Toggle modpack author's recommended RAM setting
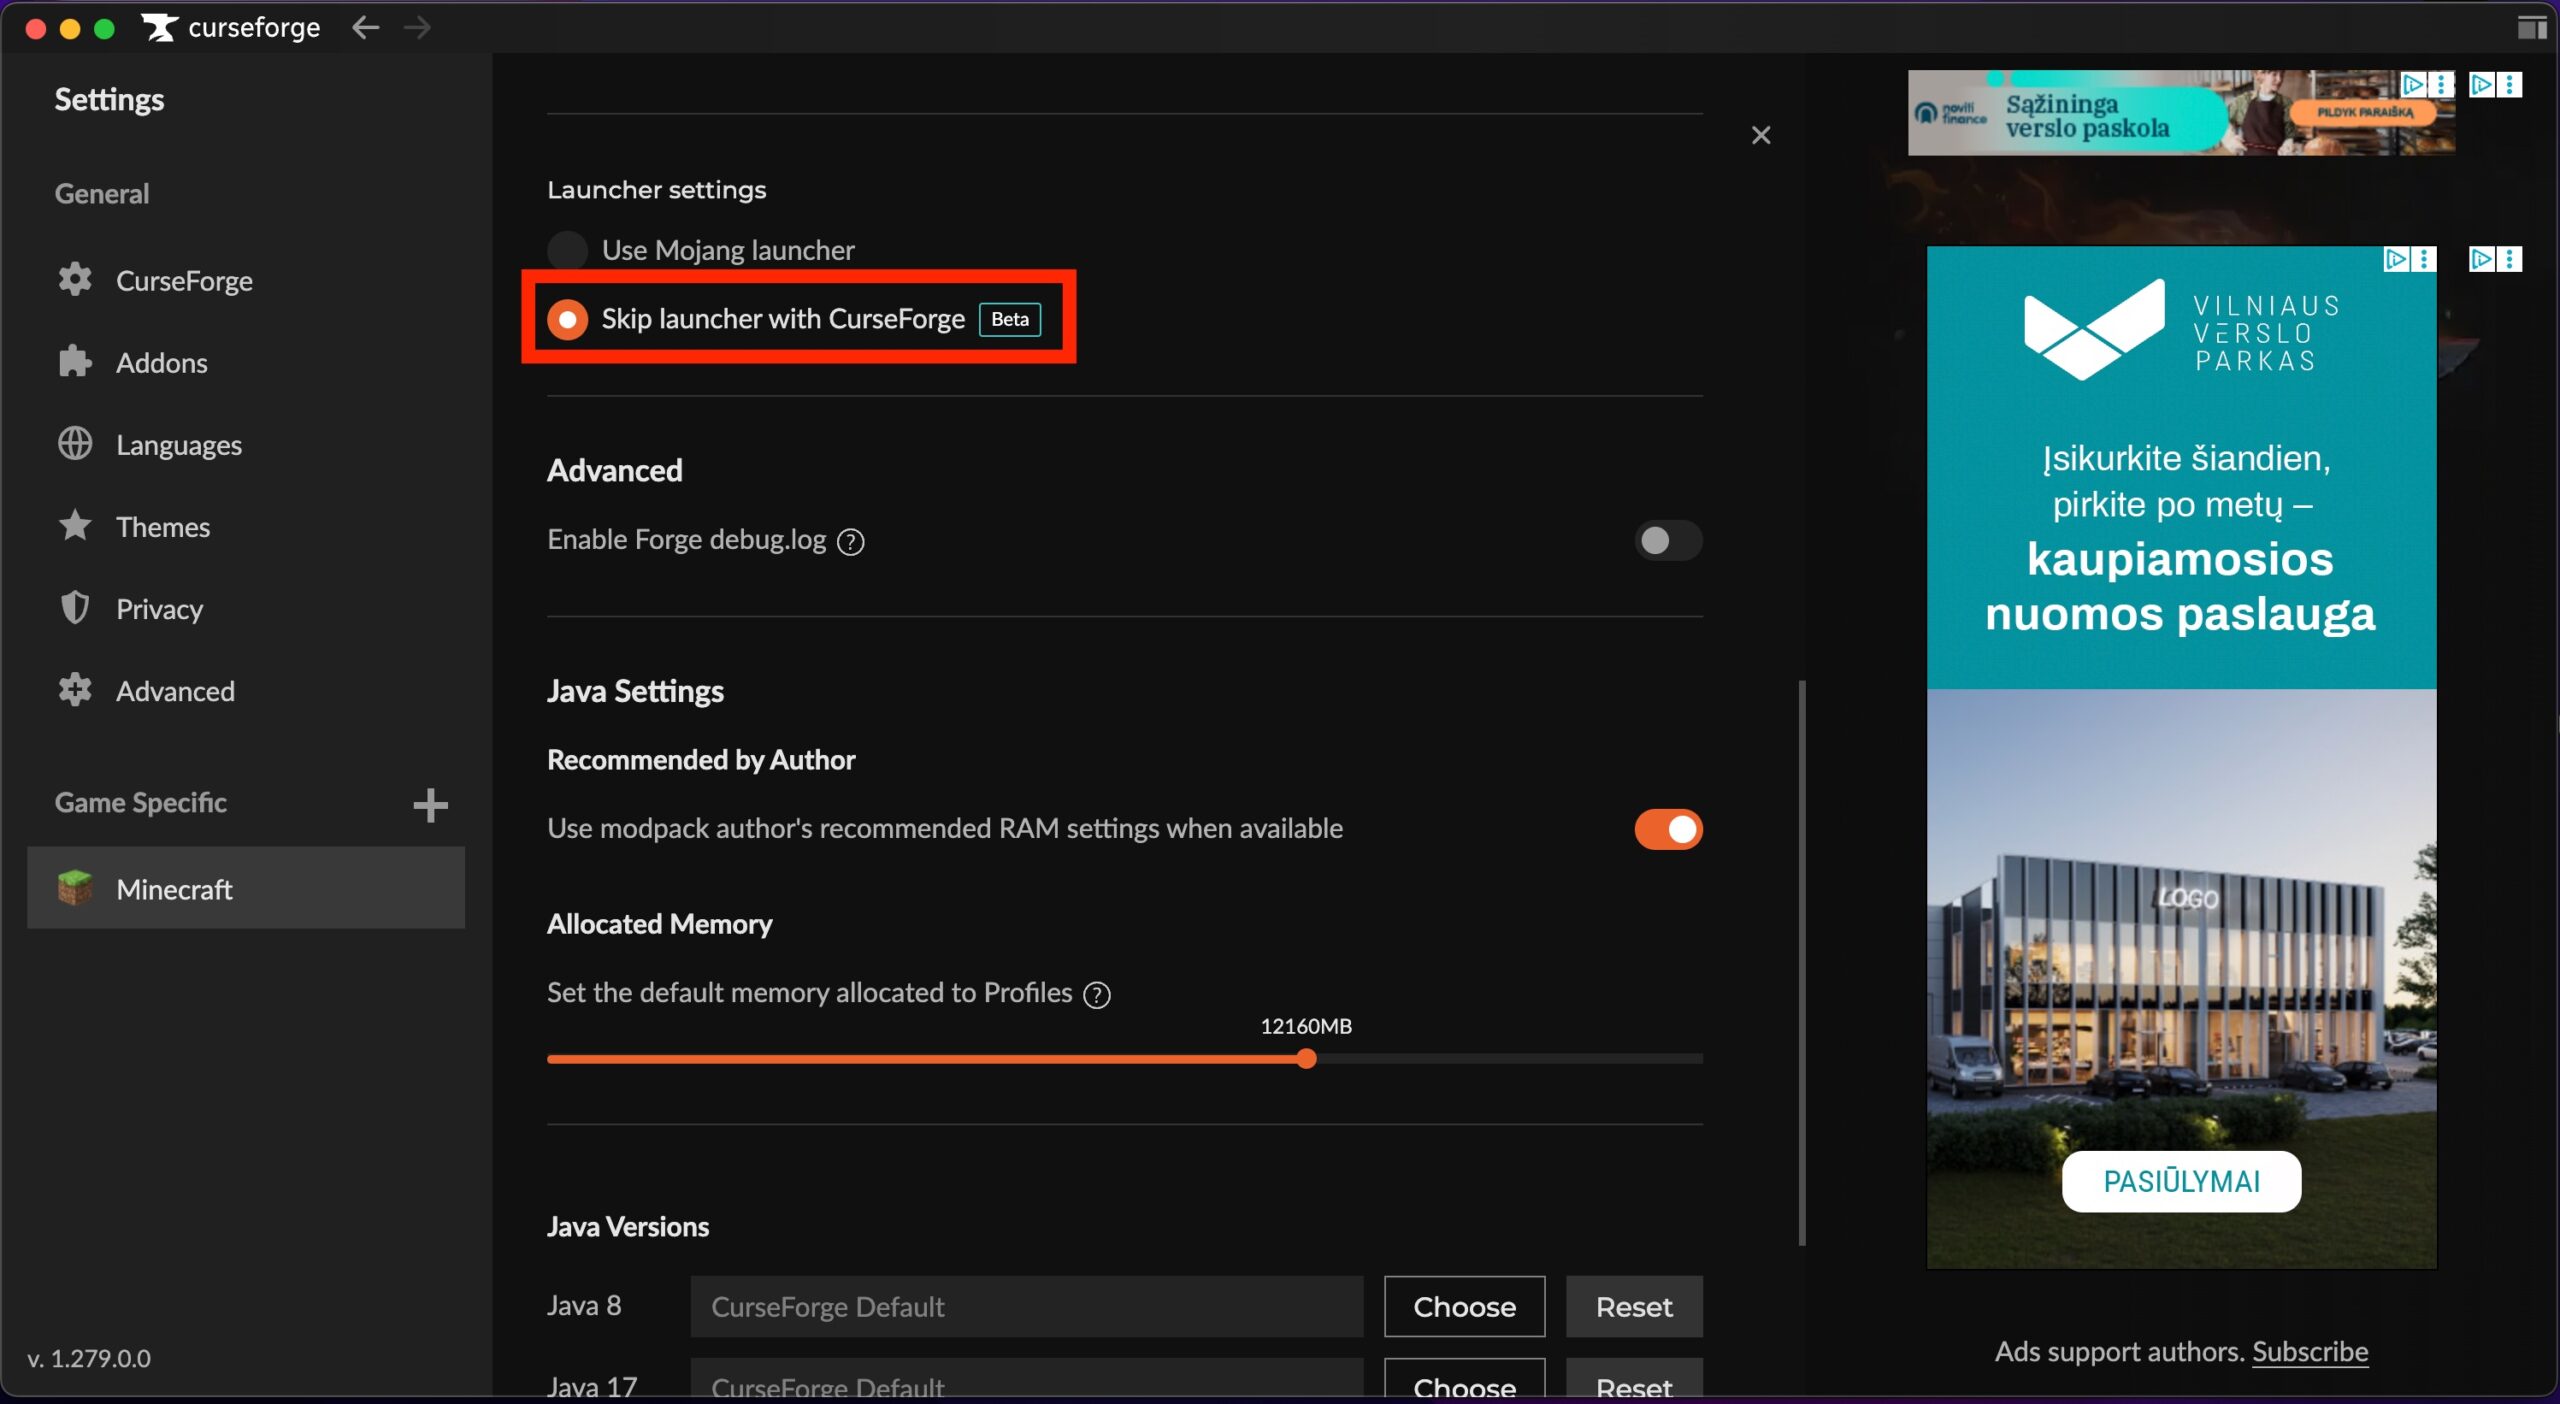The height and width of the screenshot is (1404, 2560). 1668,829
